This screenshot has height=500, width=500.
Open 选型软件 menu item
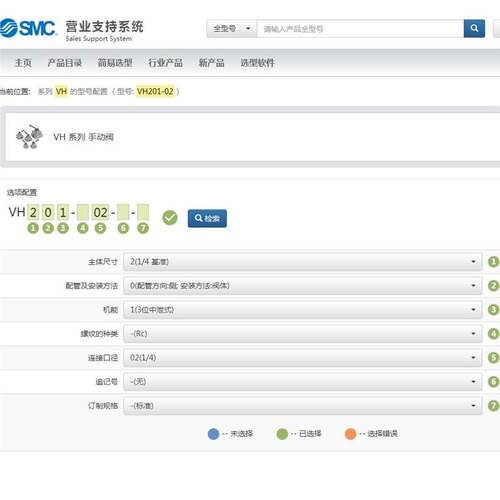point(258,63)
